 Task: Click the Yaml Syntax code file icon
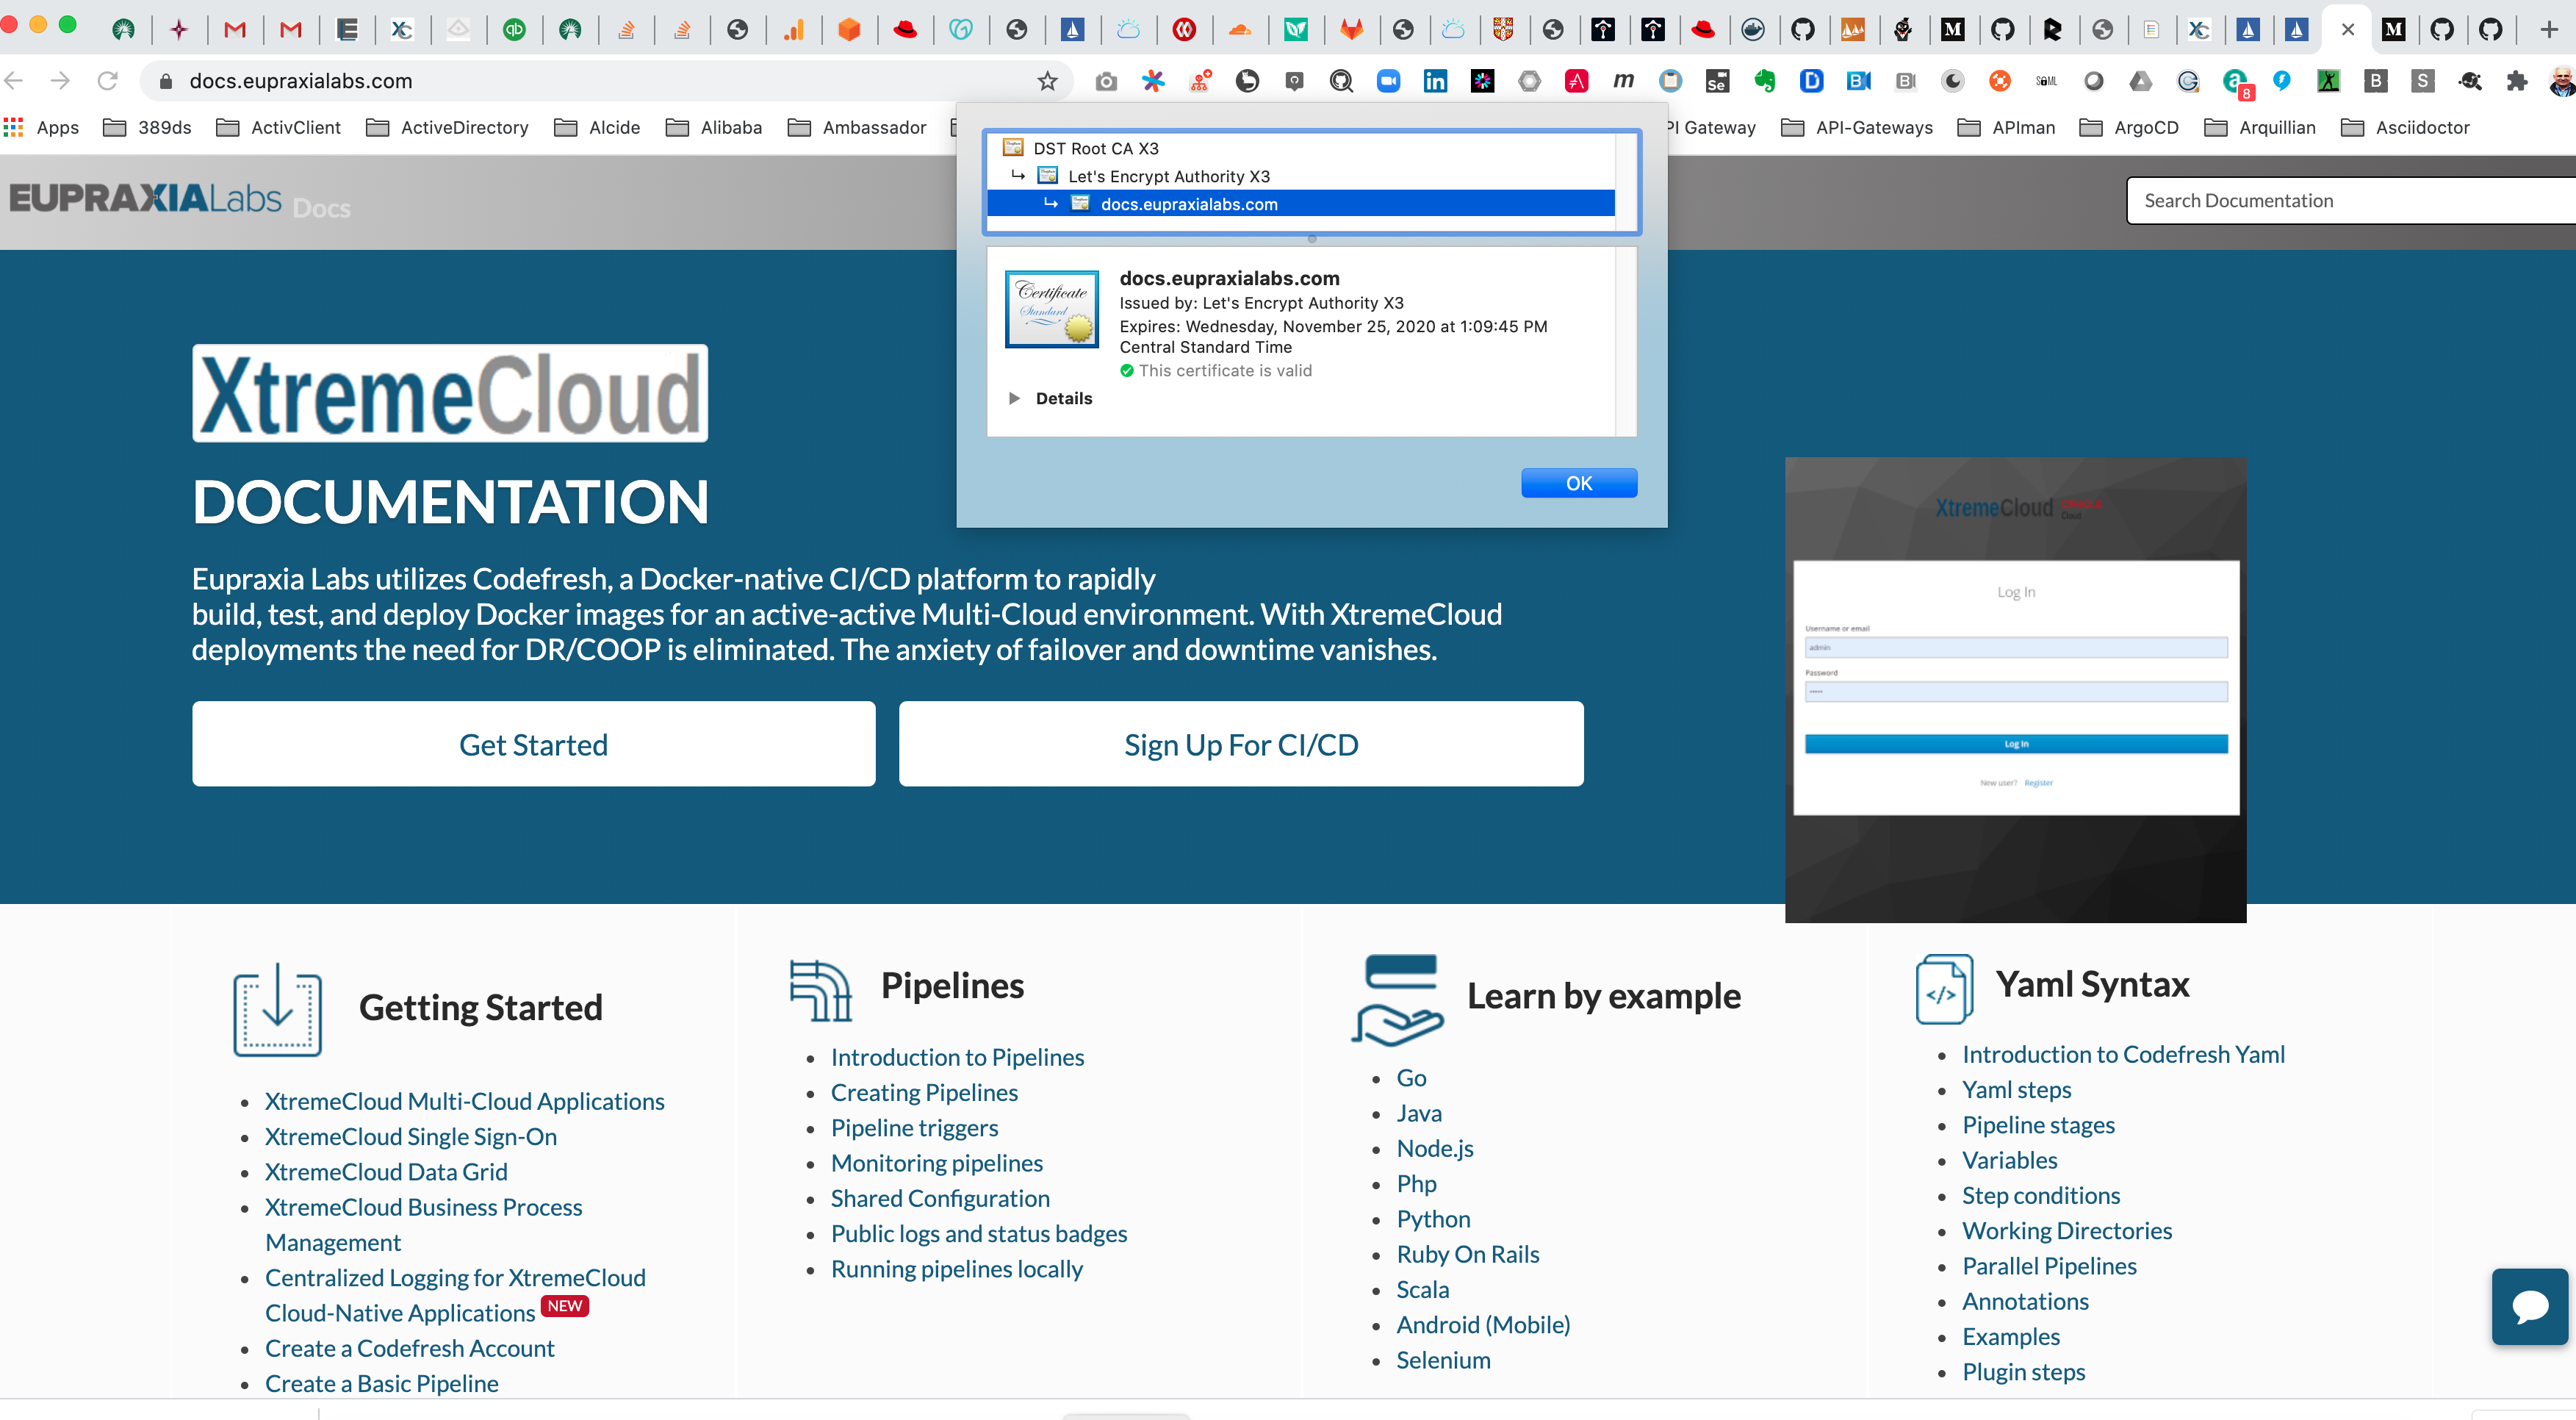(x=1944, y=988)
